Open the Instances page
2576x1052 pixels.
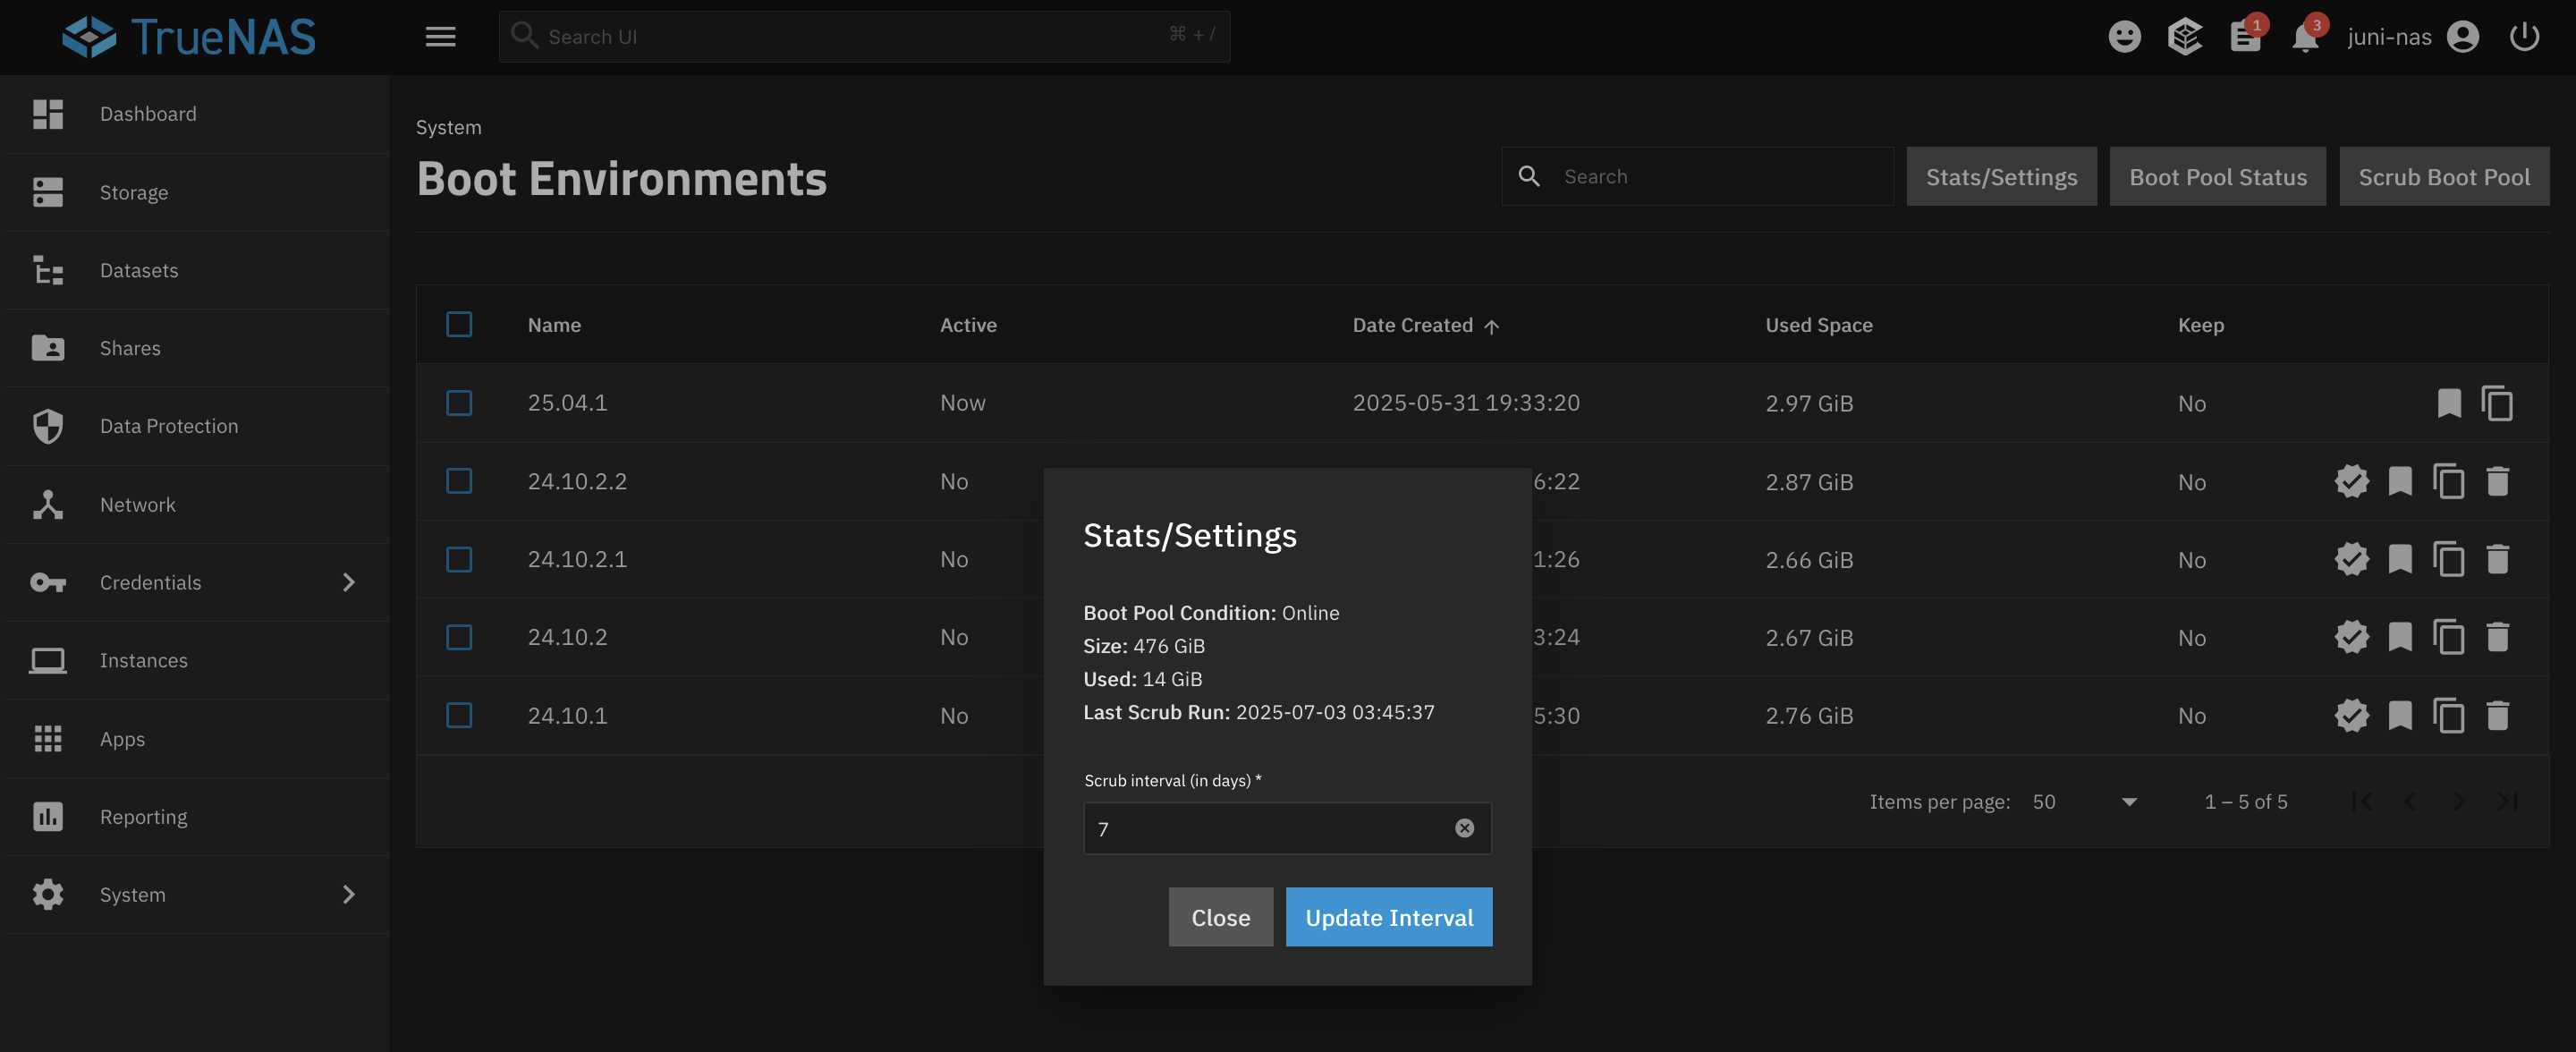pyautogui.click(x=195, y=660)
